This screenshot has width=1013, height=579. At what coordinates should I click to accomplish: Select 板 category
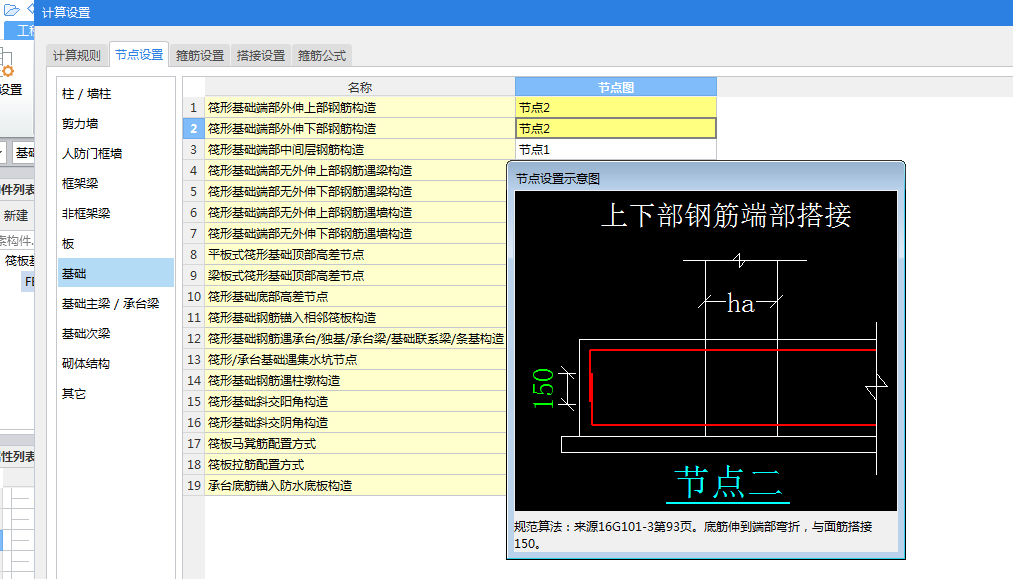116,244
